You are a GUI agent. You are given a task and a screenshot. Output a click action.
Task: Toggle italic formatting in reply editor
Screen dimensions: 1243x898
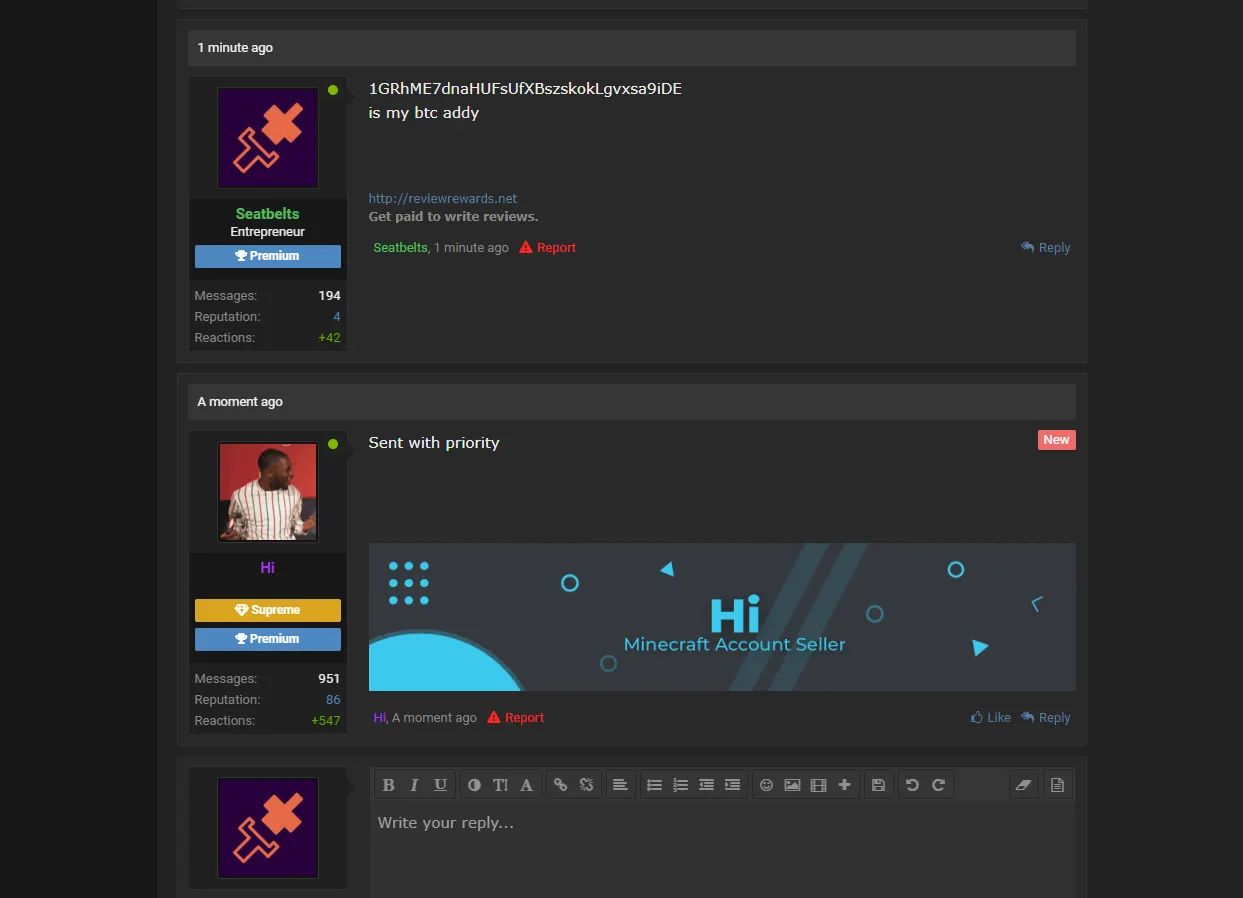[414, 785]
